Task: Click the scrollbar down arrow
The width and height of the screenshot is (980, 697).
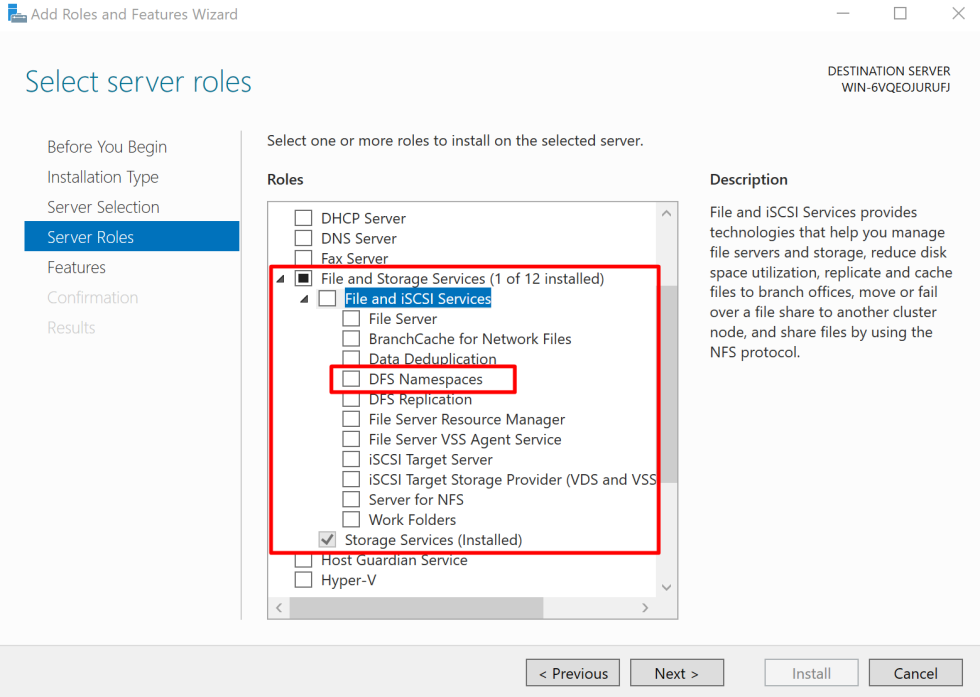Action: click(x=666, y=587)
